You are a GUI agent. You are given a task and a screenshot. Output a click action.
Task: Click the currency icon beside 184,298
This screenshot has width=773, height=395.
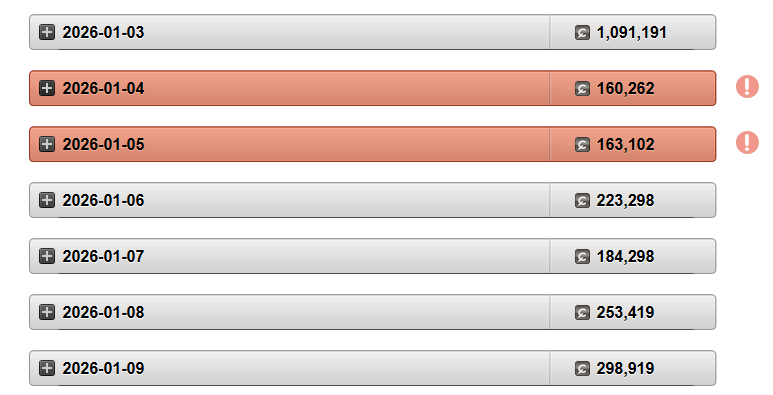tap(582, 256)
